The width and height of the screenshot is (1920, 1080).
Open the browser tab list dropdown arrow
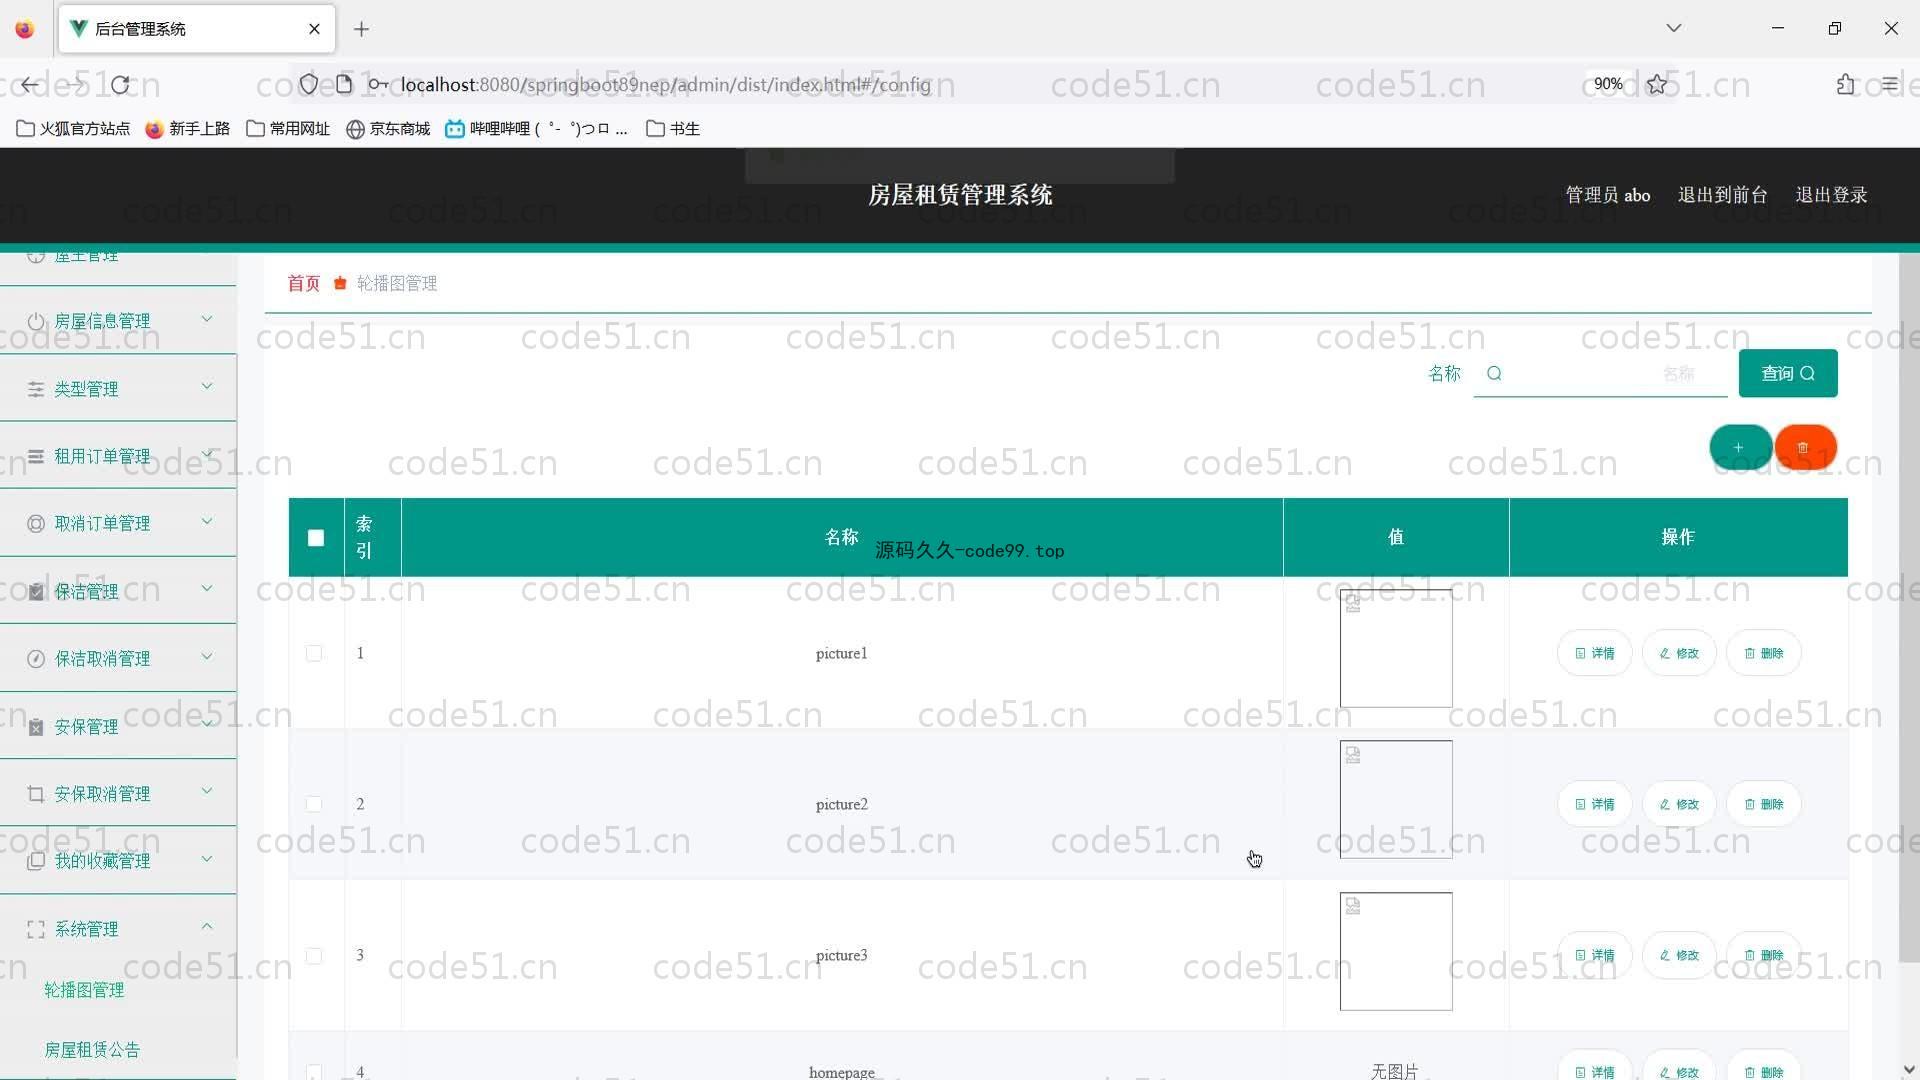coord(1673,28)
